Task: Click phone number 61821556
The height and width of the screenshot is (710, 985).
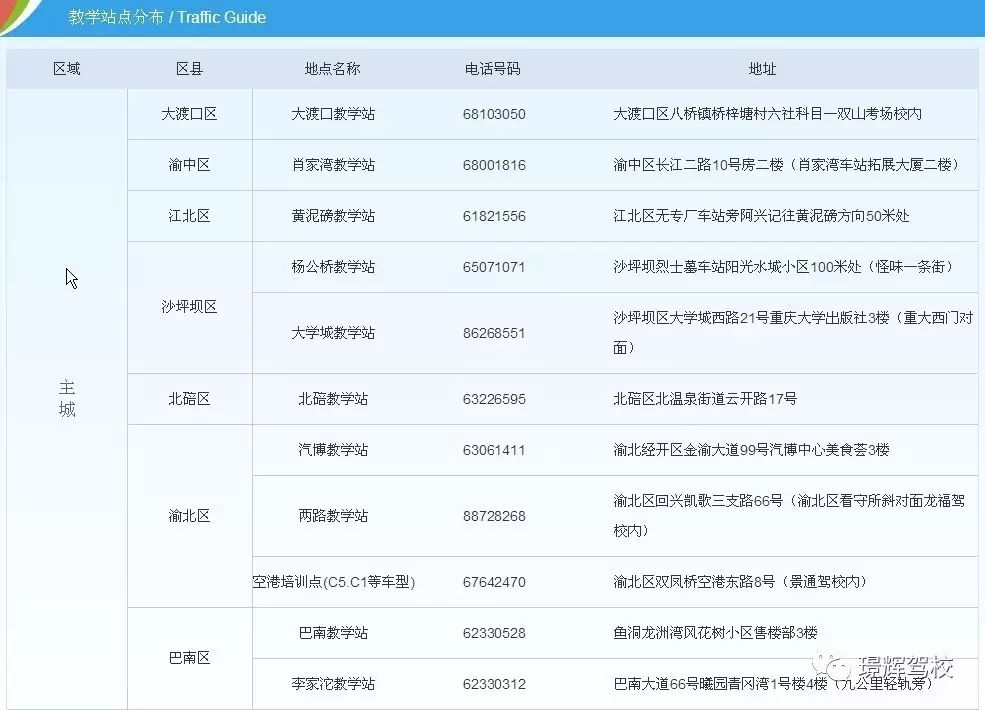Action: (x=493, y=215)
